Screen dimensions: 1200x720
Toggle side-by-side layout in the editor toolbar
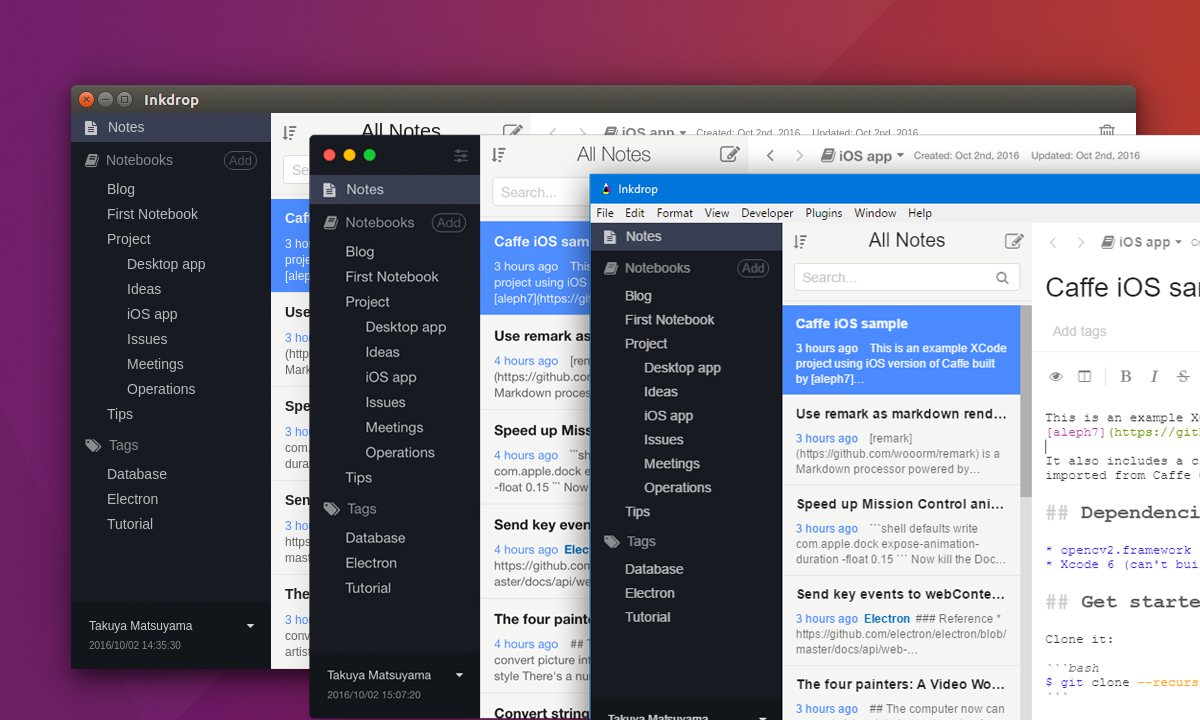point(1085,377)
